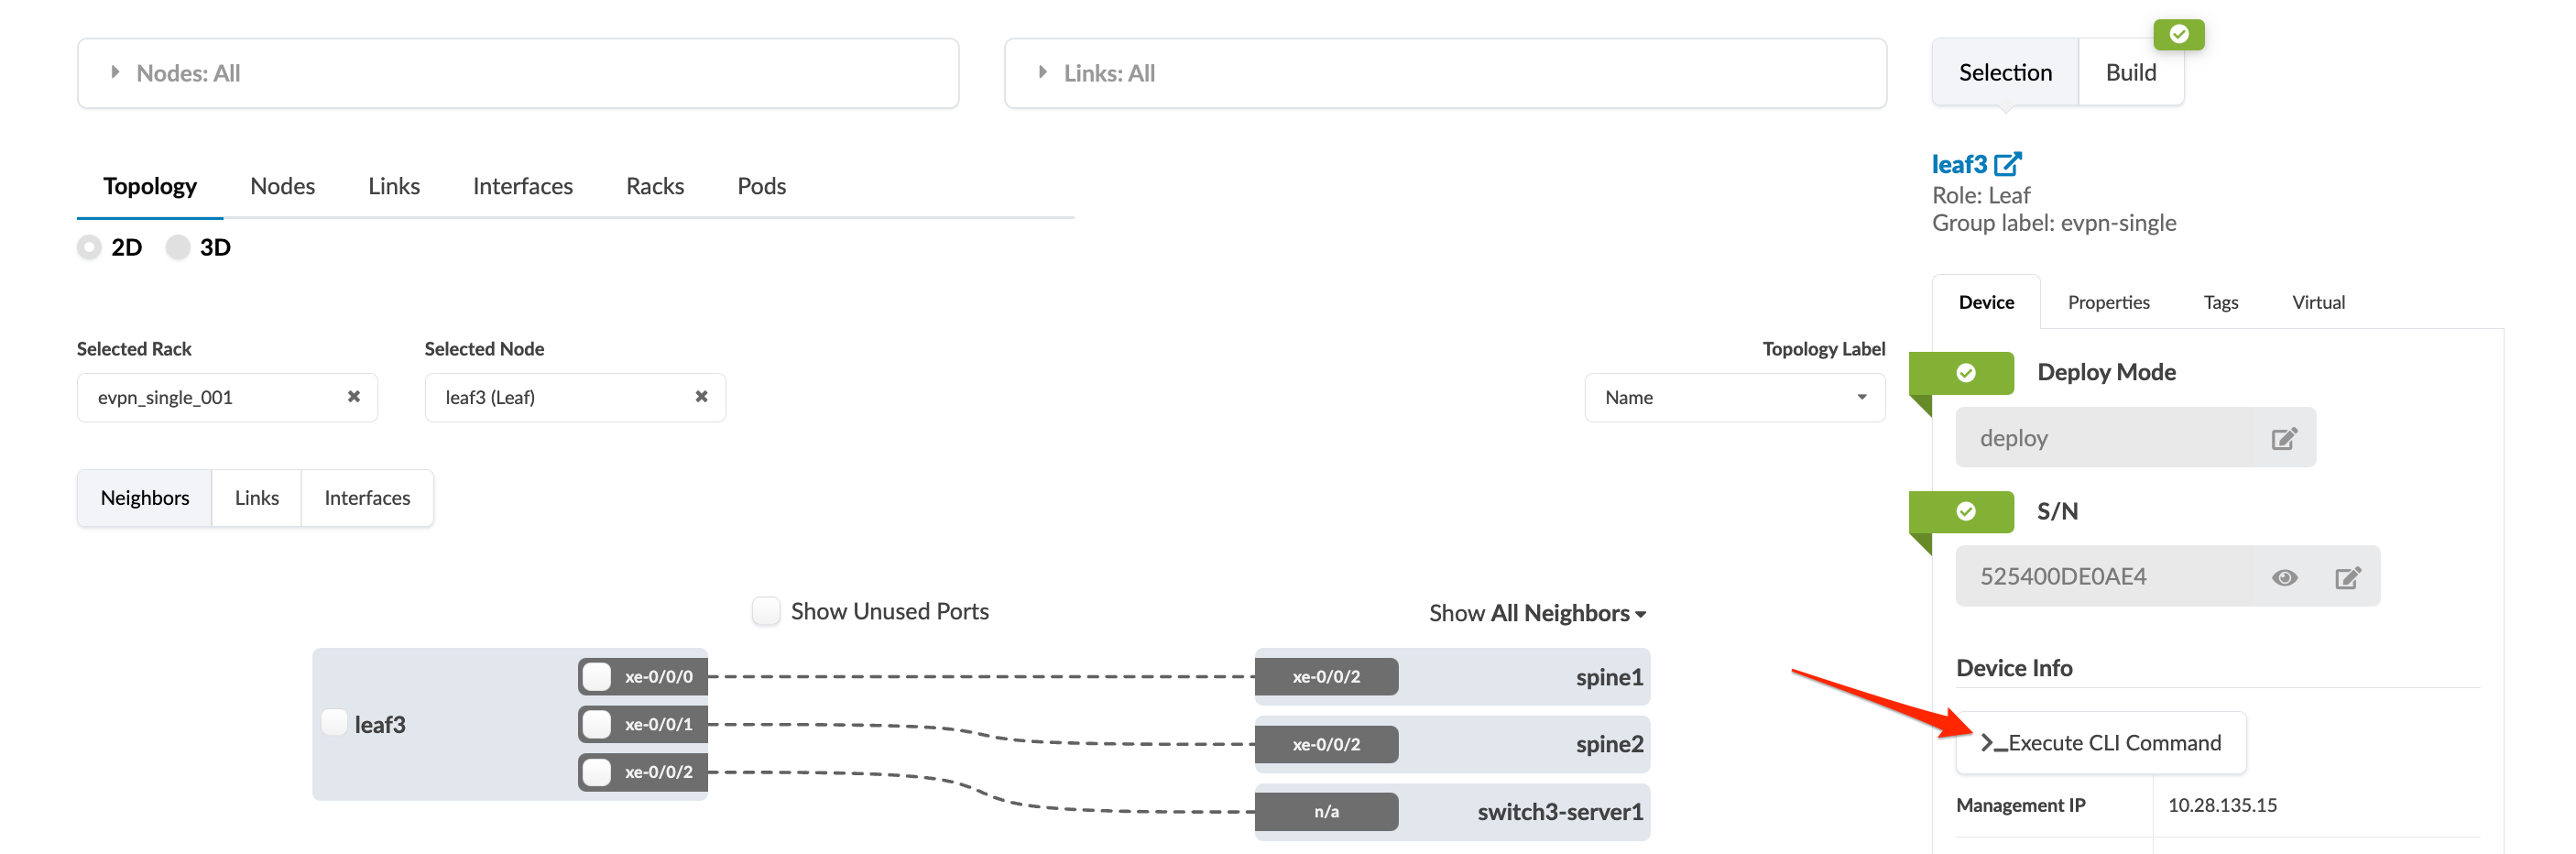
Task: Enable Show Unused Ports checkbox
Action: point(766,611)
